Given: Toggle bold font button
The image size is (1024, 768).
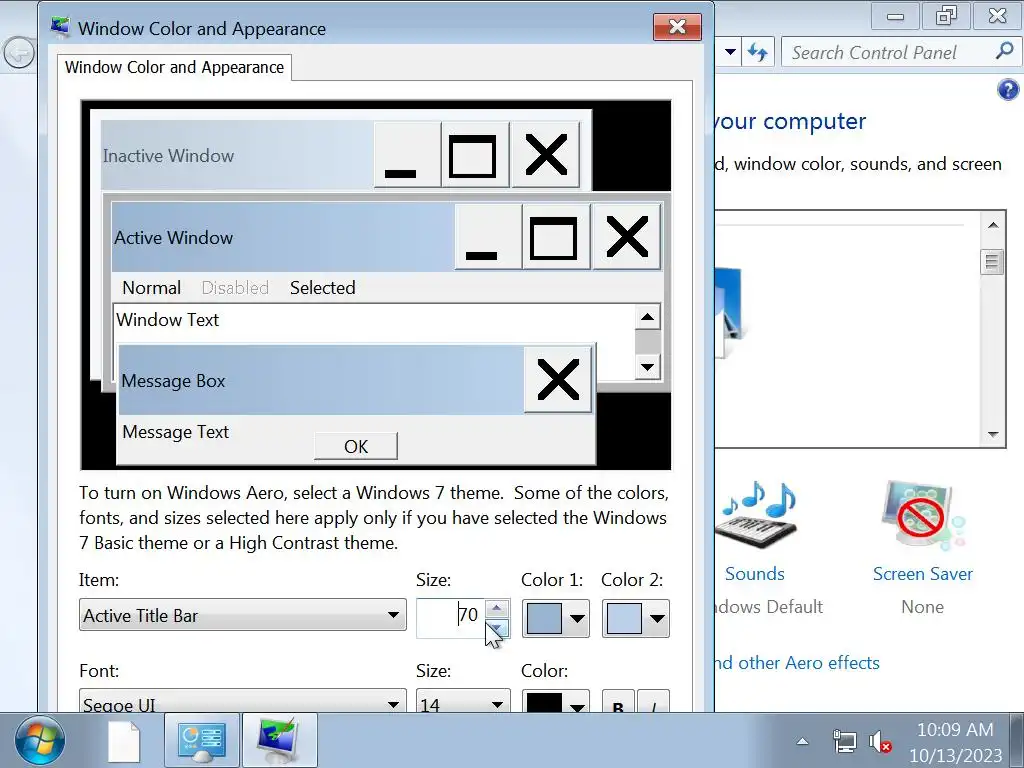Looking at the screenshot, I should click(618, 702).
